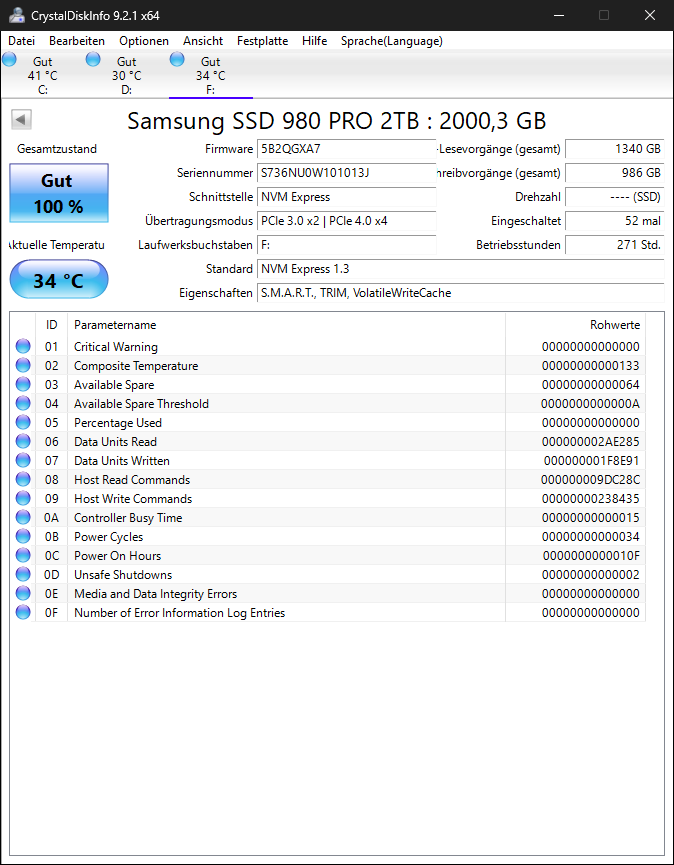The image size is (674, 865).
Task: Switch to drive D: tab at 30 °C
Action: (x=126, y=75)
